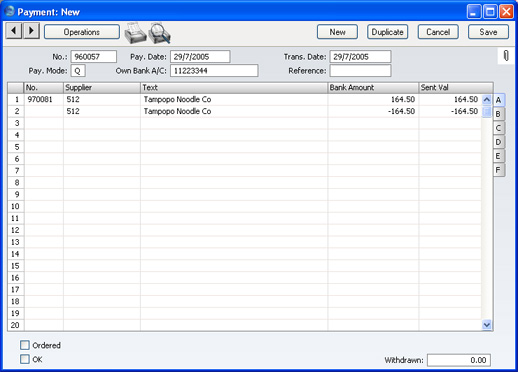Viewport: 518px width, 372px height.
Task: Tick the Ordered checkbox
Action: (x=25, y=345)
